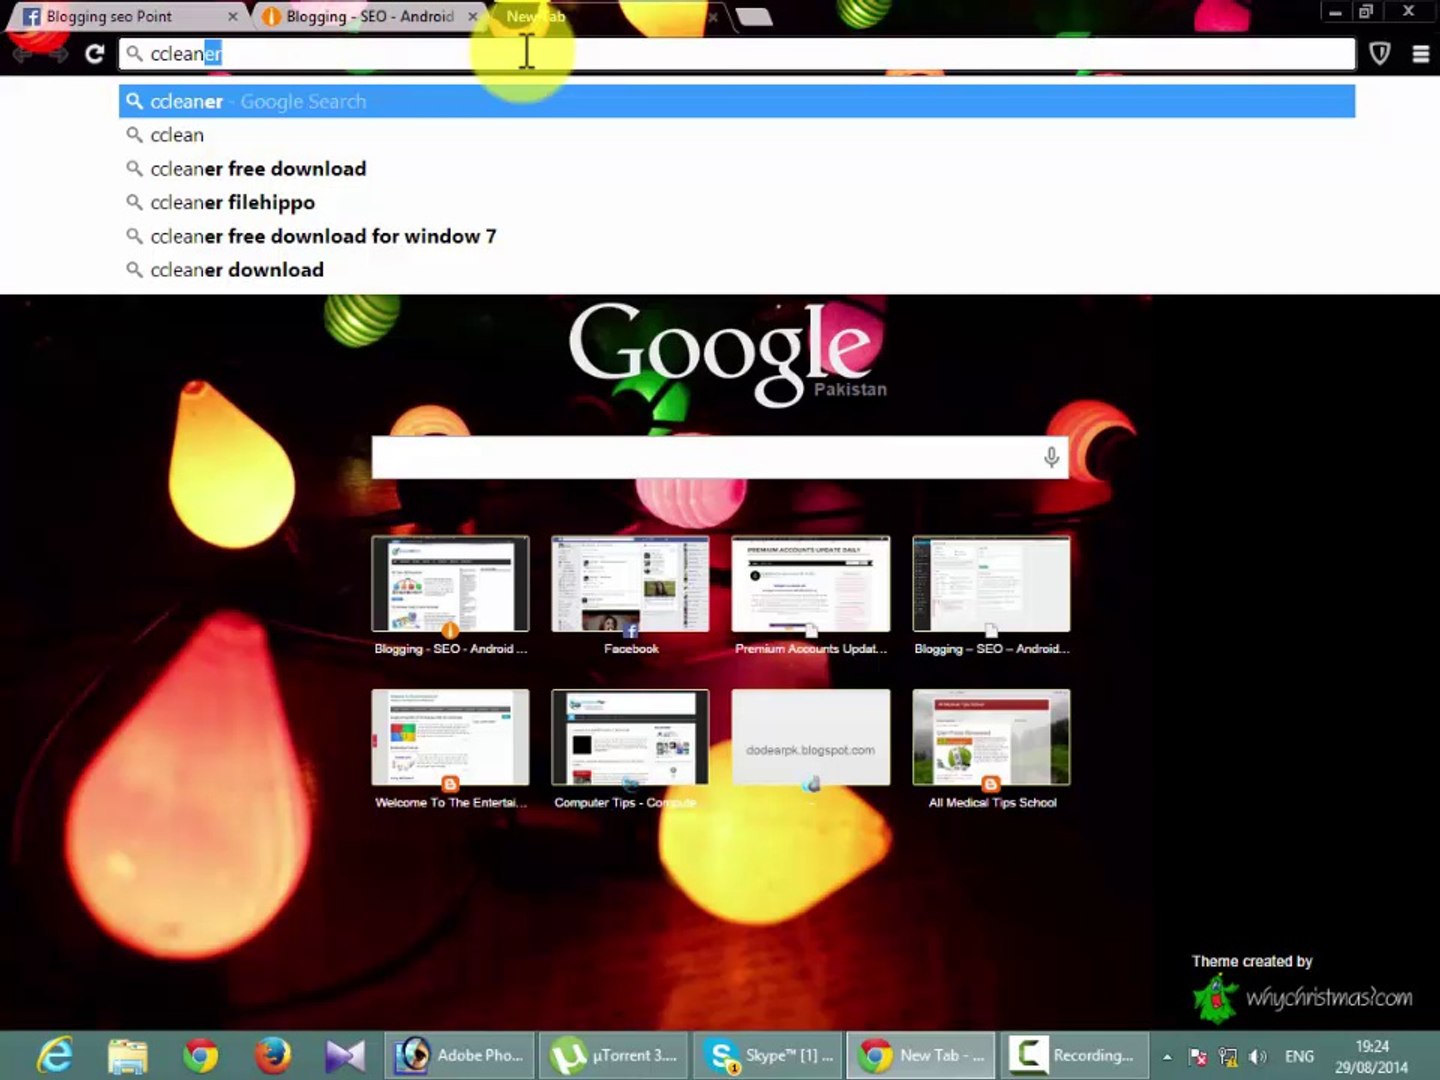
Task: Choose 'ccleaner free download' suggestion
Action: point(737,169)
